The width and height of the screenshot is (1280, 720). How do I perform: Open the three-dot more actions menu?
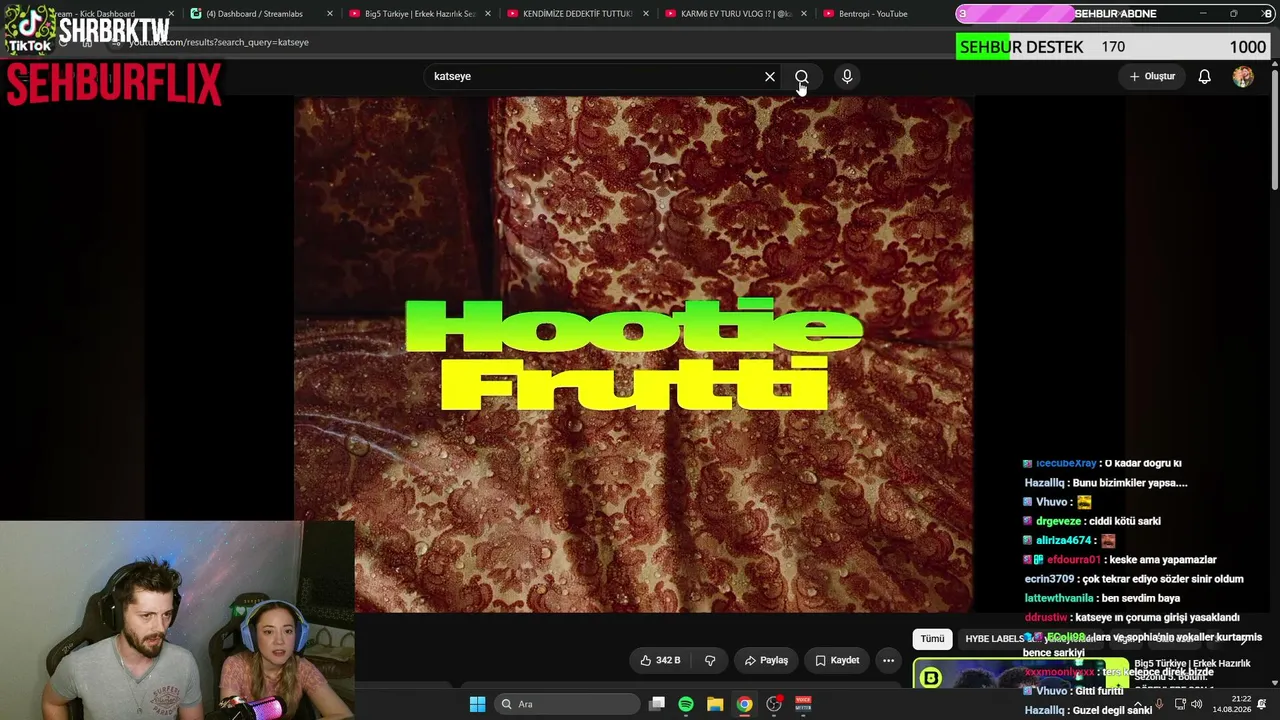point(888,660)
